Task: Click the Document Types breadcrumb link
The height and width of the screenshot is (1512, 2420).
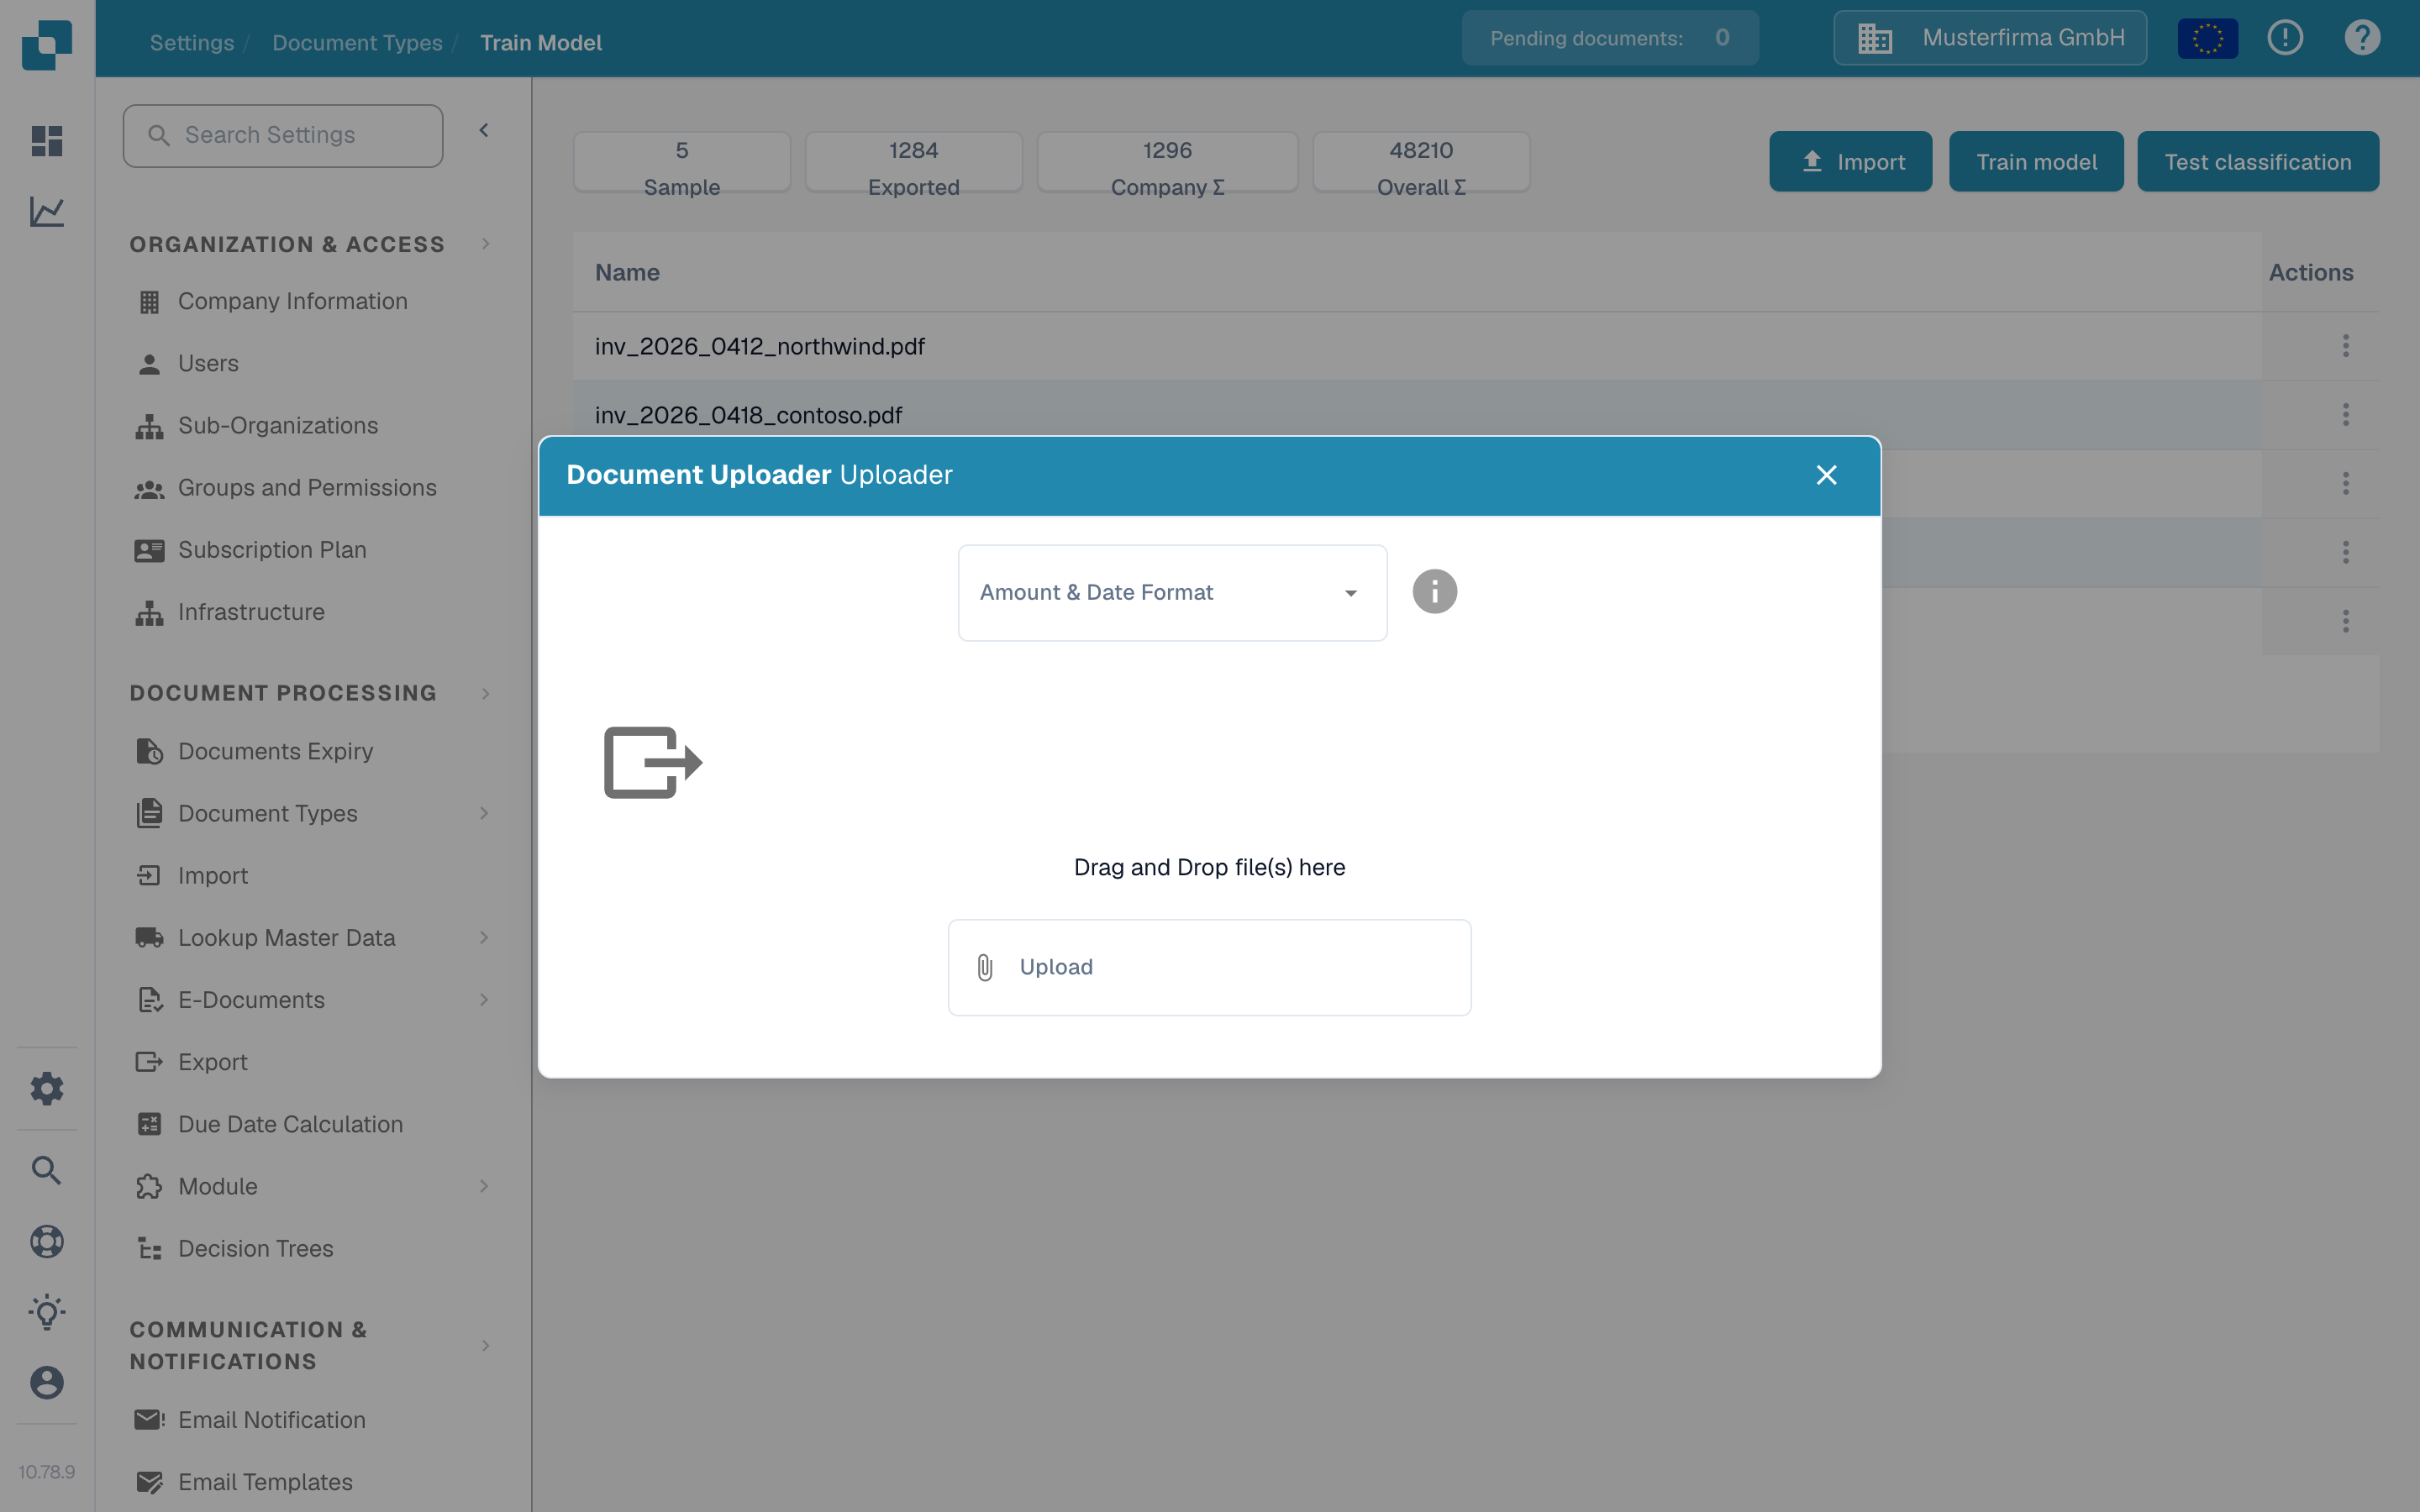Action: [x=357, y=42]
